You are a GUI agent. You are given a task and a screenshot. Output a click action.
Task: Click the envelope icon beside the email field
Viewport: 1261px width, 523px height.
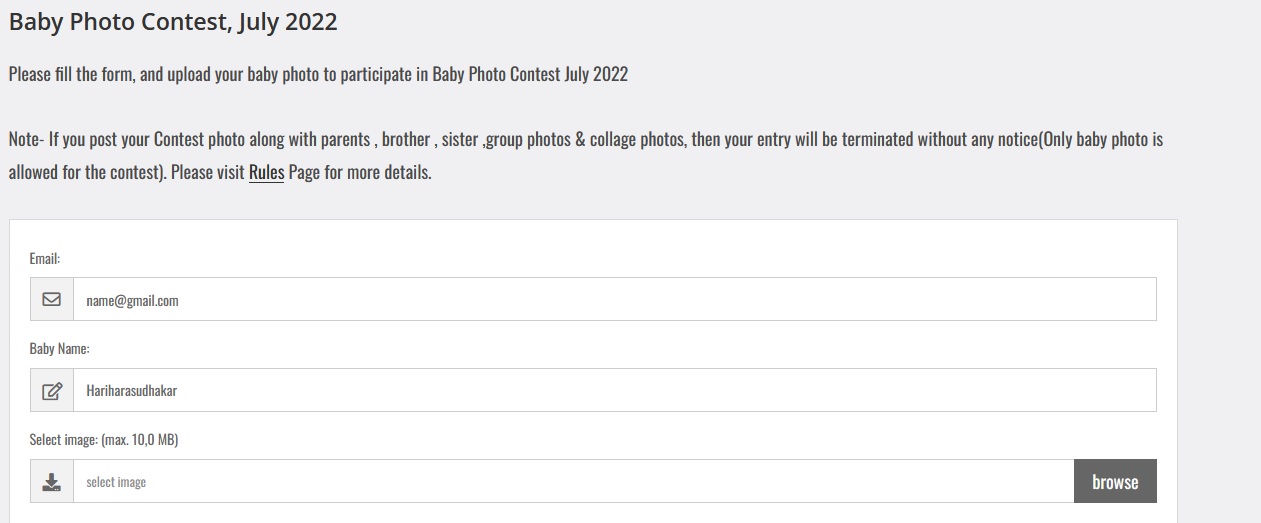click(x=52, y=299)
